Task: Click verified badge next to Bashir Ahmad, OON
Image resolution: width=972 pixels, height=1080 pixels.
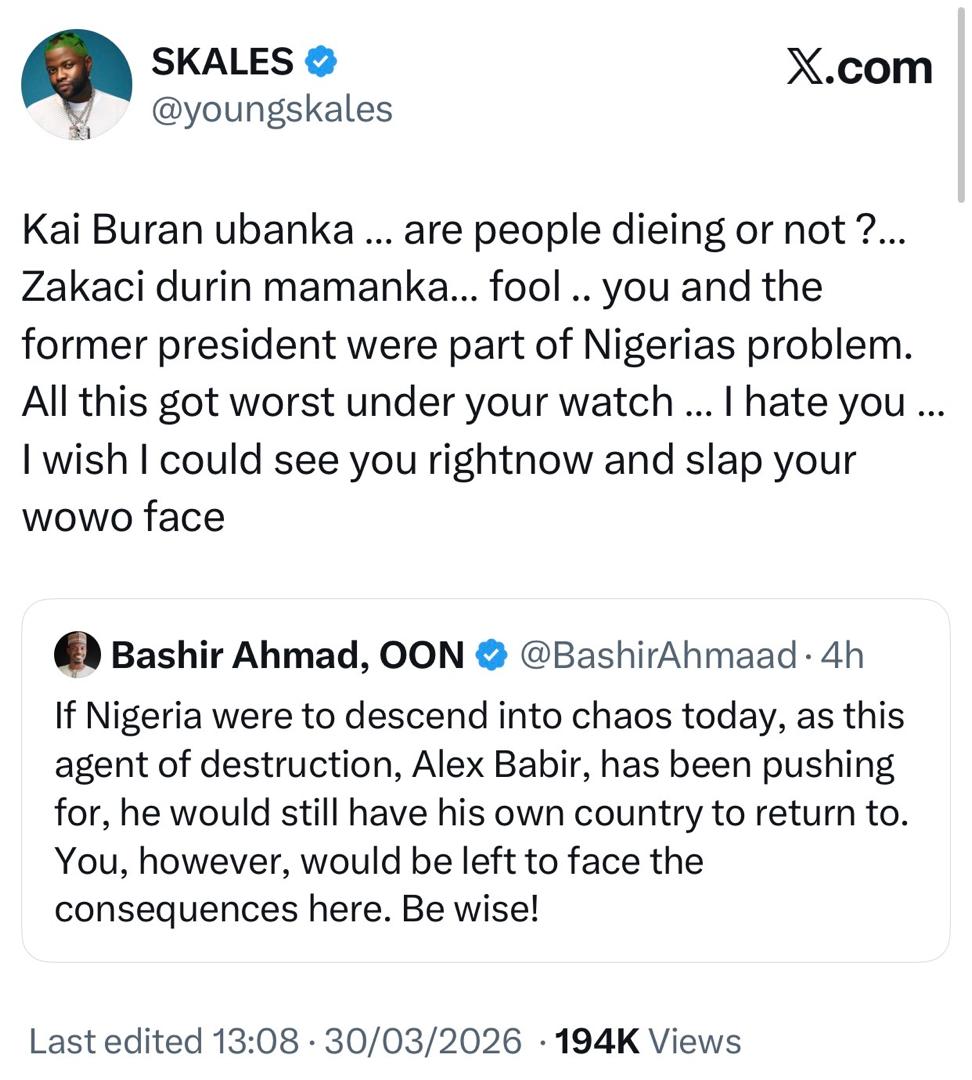Action: (490, 655)
